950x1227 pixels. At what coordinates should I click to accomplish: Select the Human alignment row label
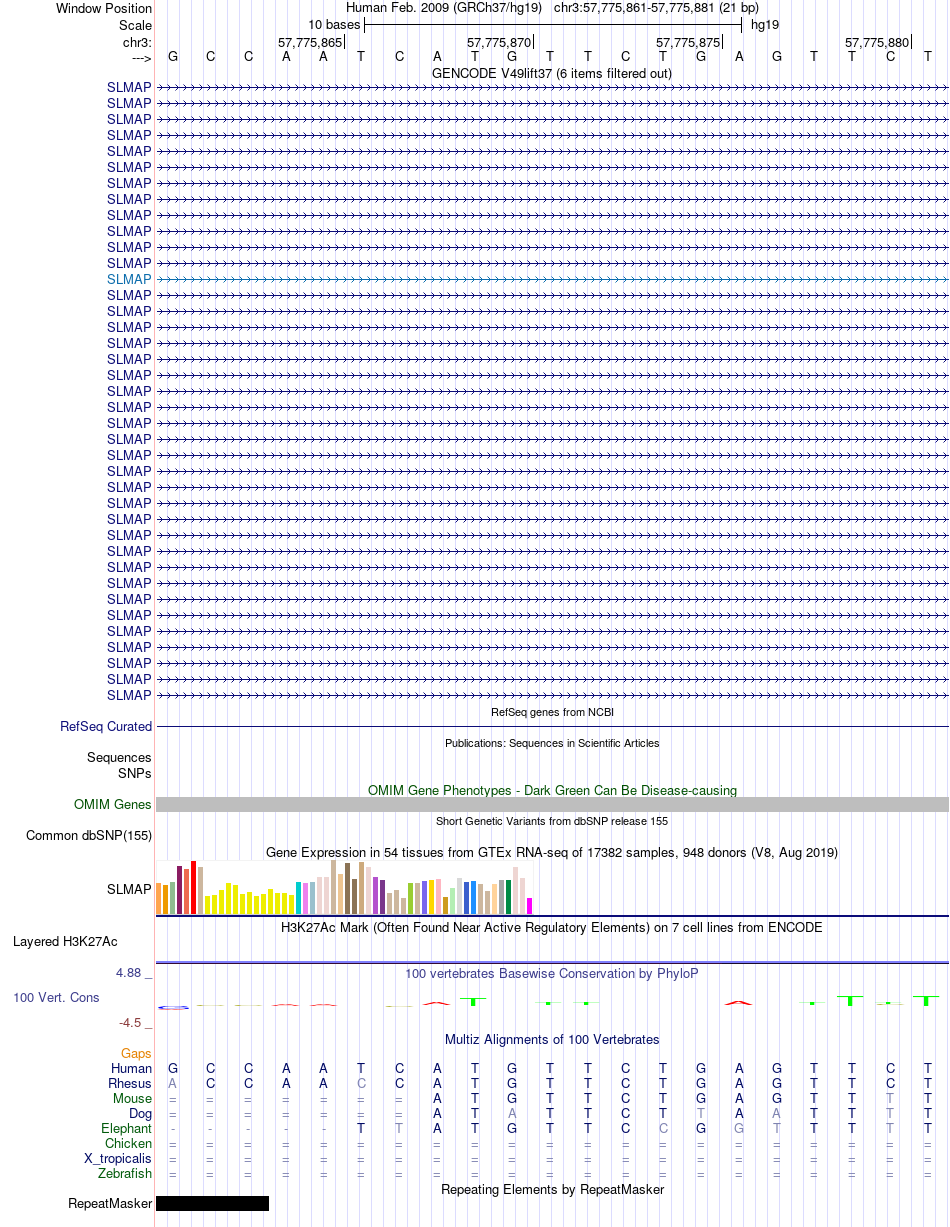tap(131, 1068)
